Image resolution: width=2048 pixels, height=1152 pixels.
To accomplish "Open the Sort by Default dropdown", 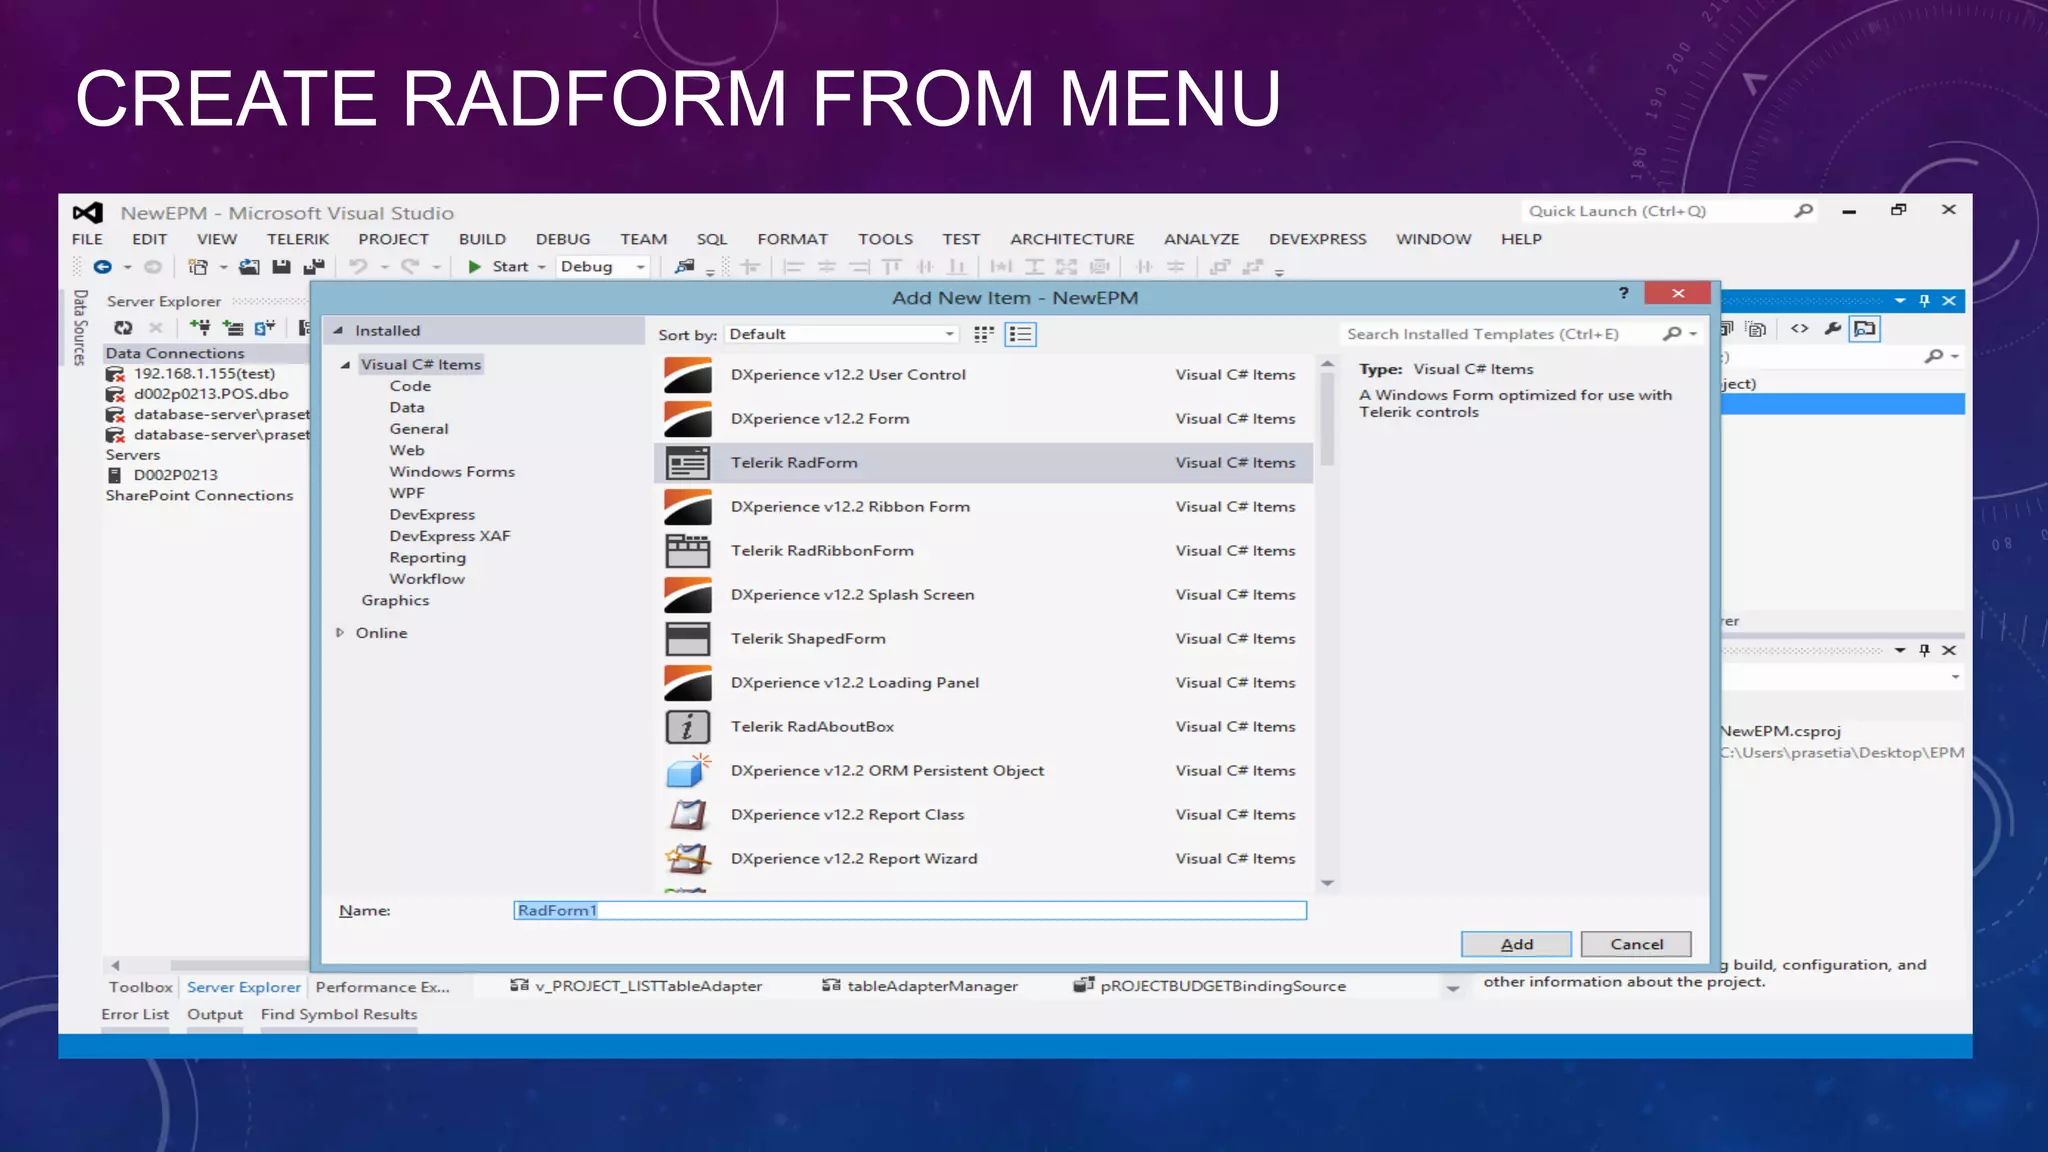I will 842,335.
